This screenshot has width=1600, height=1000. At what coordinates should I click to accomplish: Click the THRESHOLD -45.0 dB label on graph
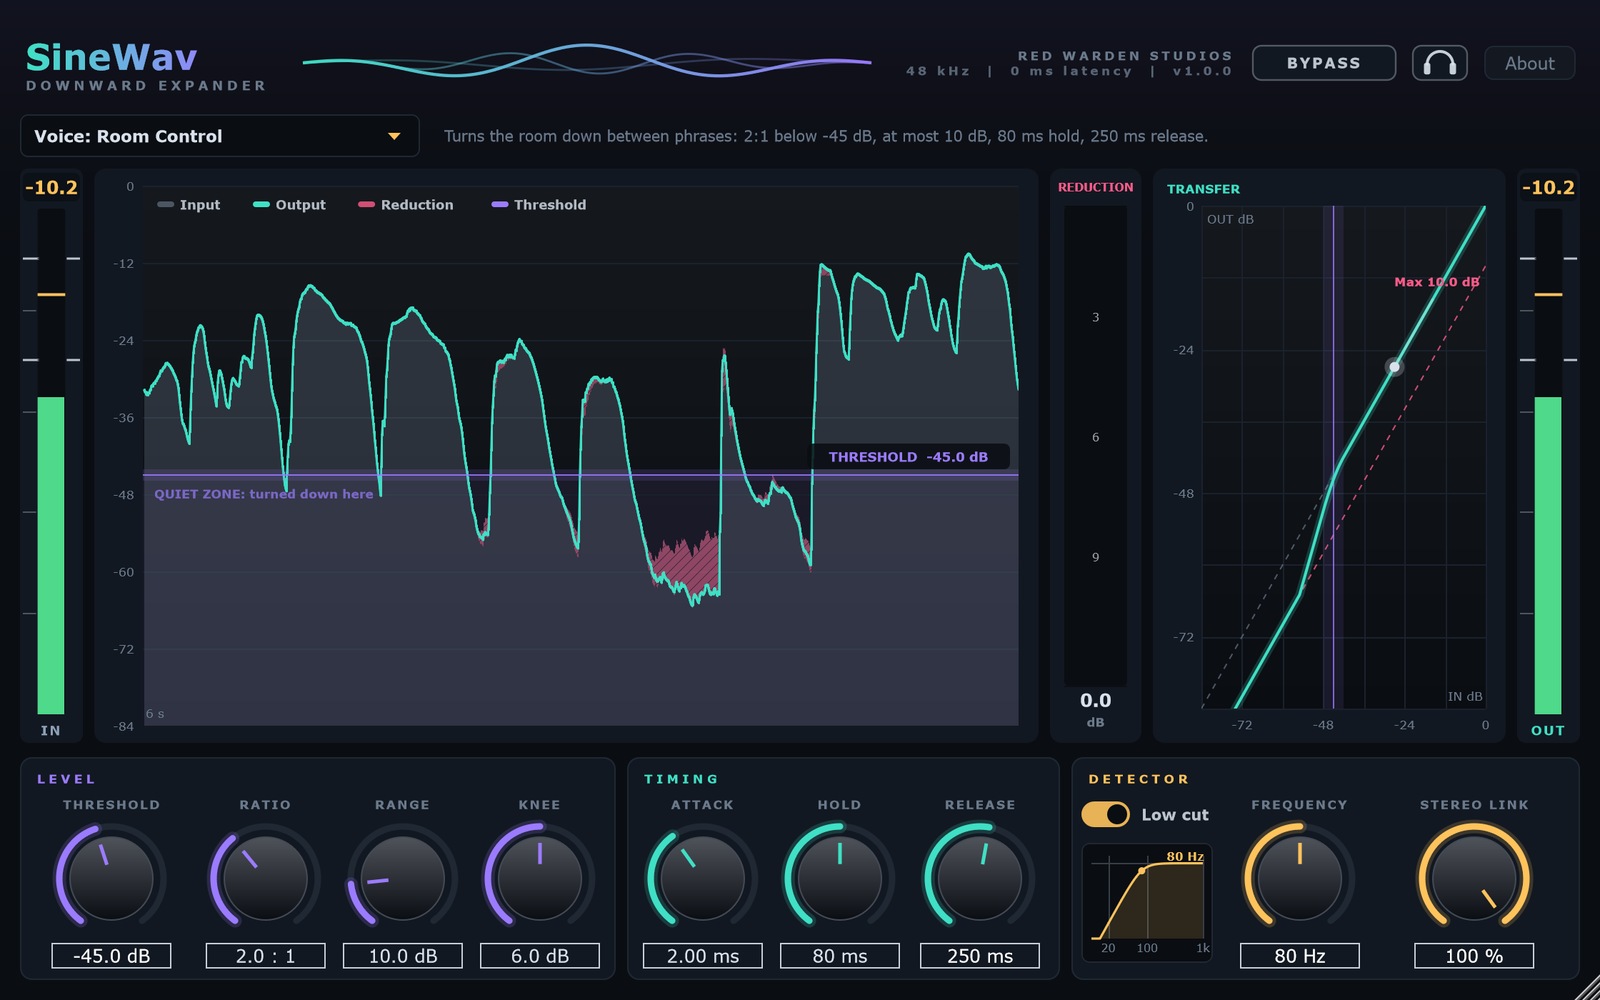coord(909,457)
